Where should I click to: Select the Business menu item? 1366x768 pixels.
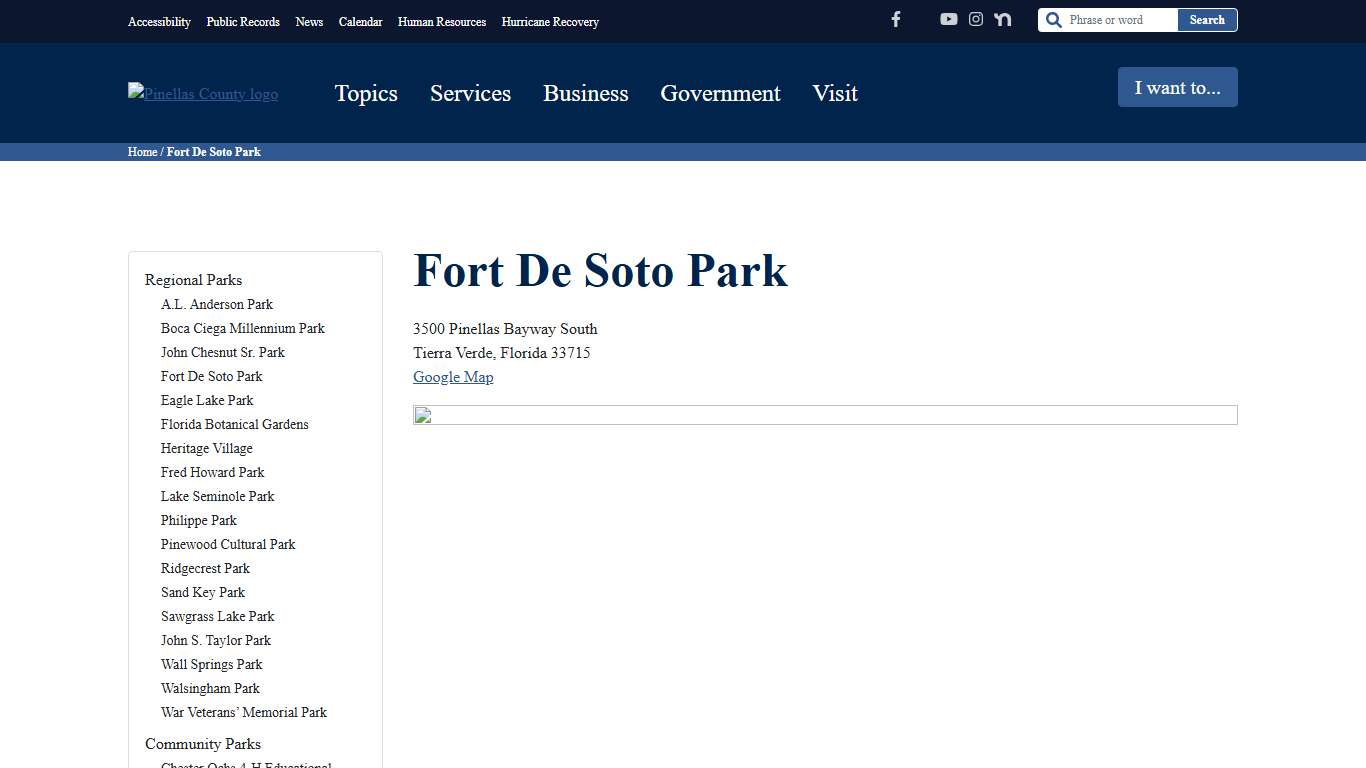pyautogui.click(x=585, y=93)
